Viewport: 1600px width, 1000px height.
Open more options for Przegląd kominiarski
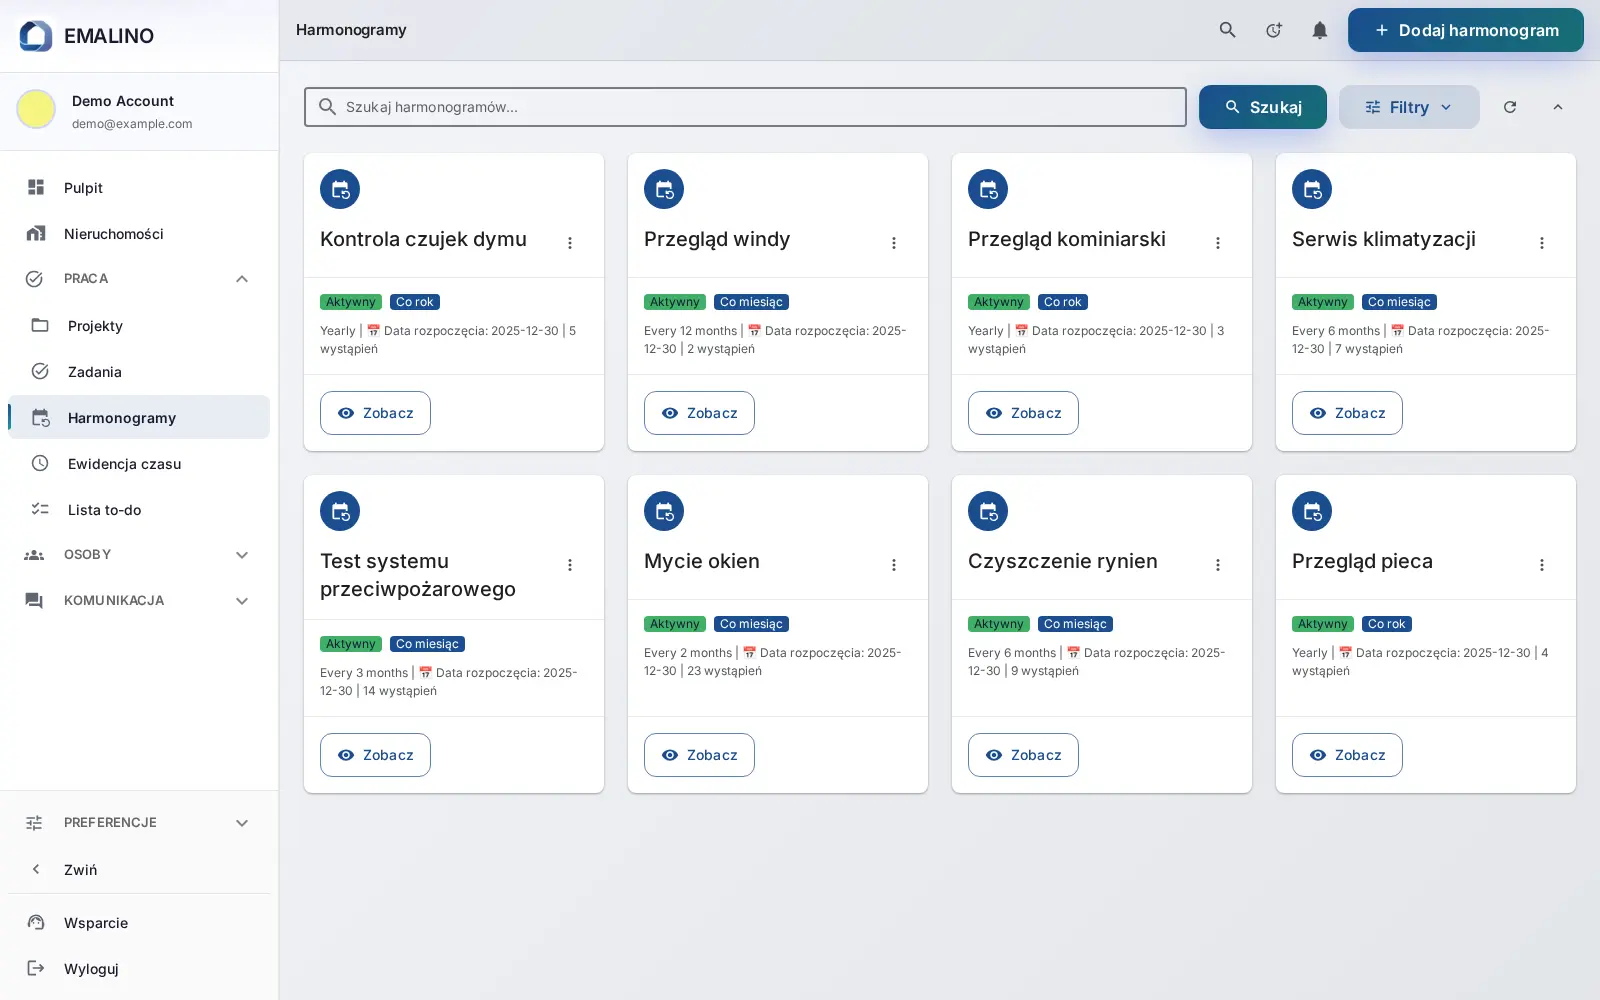point(1218,243)
